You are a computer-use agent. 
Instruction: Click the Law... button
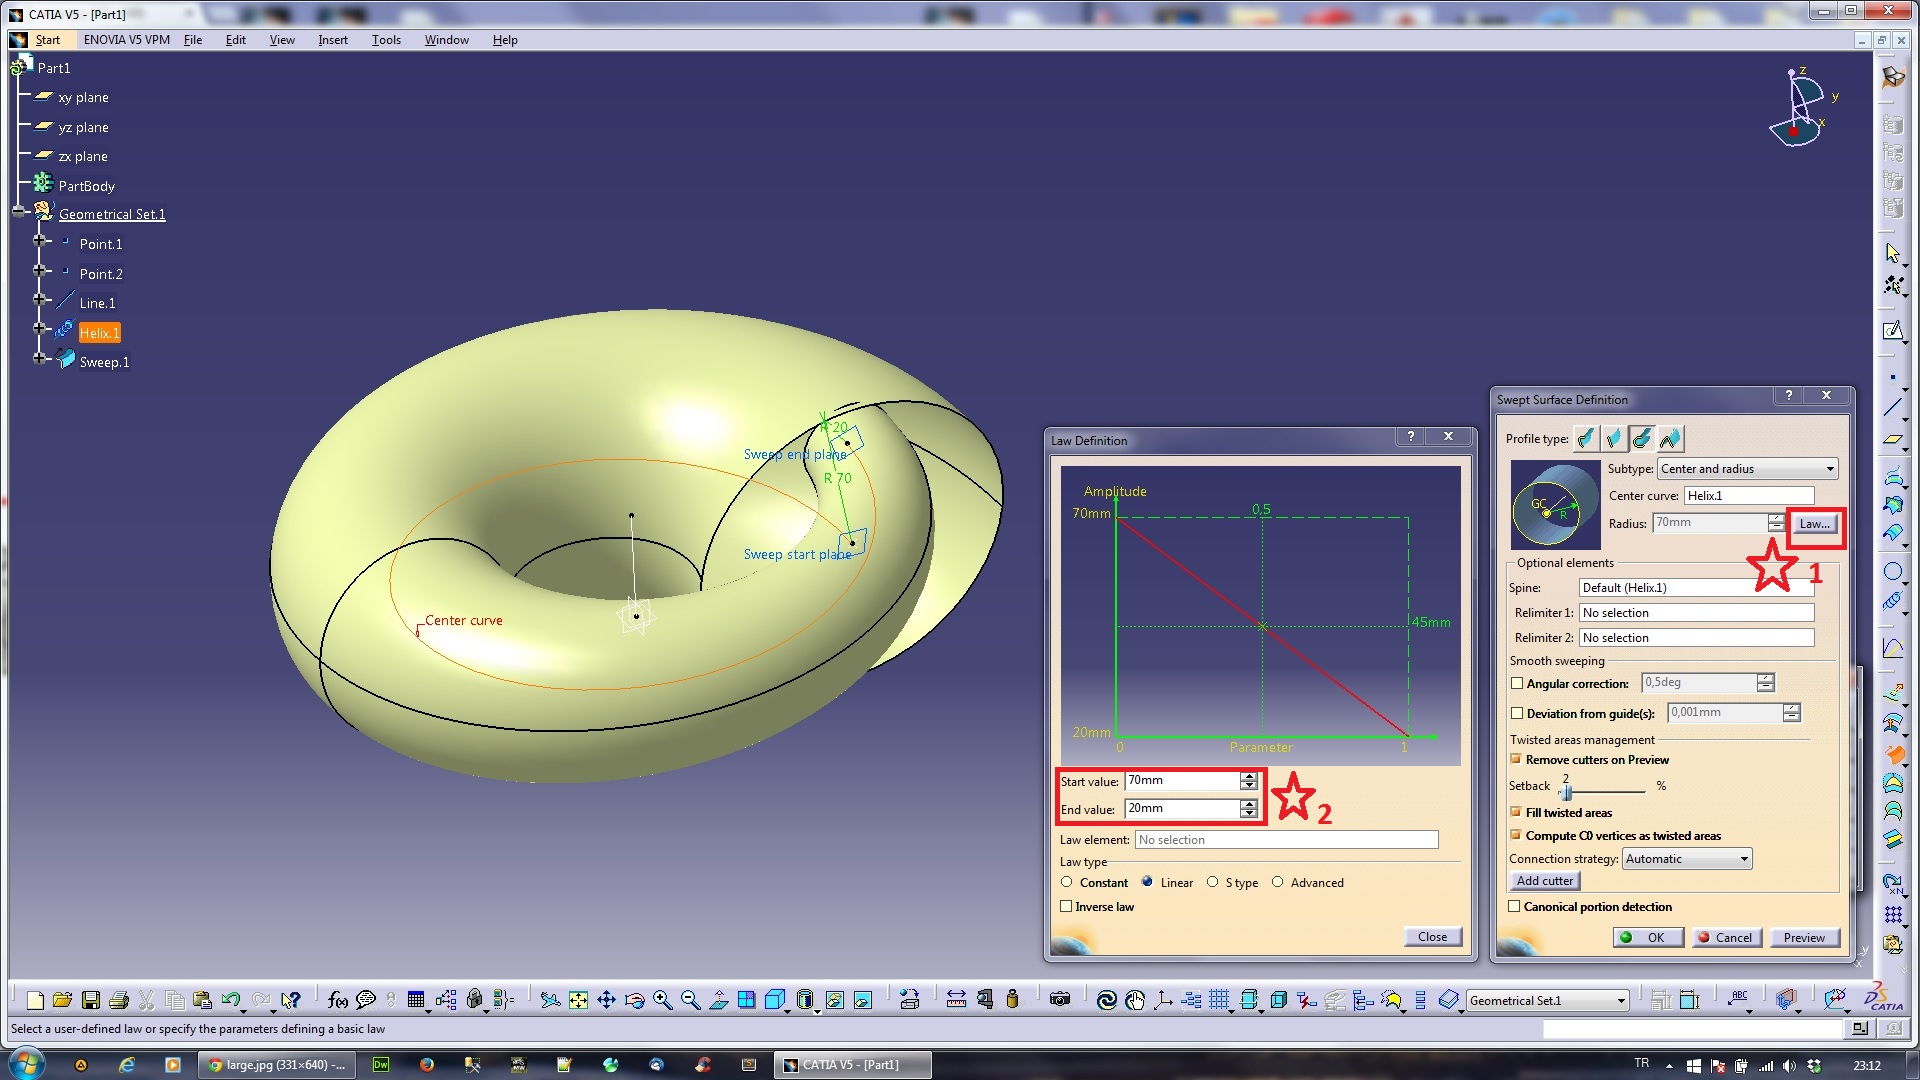tap(1813, 524)
